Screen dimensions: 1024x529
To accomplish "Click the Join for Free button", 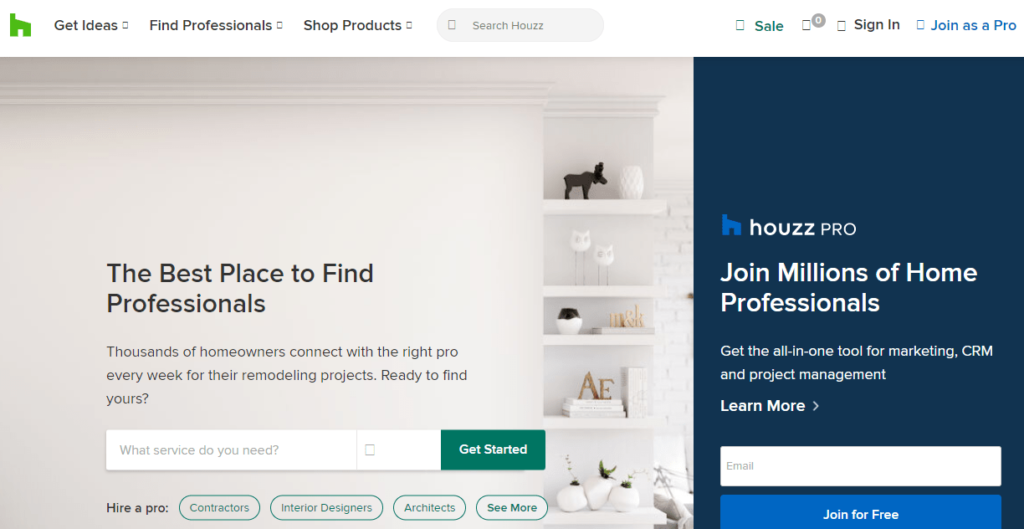I will [x=860, y=513].
